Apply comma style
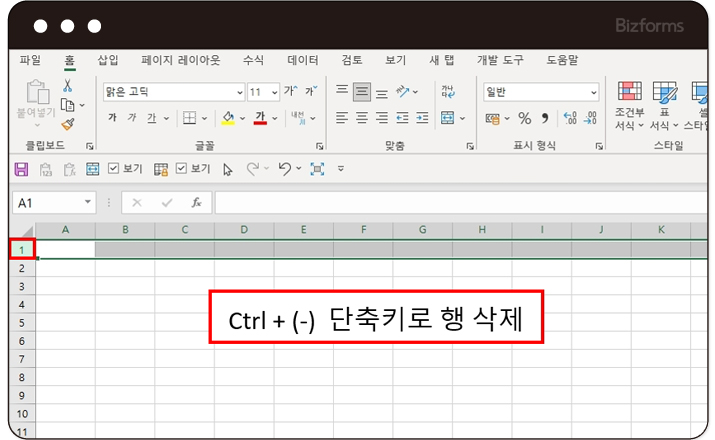715x440 pixels. pos(545,119)
